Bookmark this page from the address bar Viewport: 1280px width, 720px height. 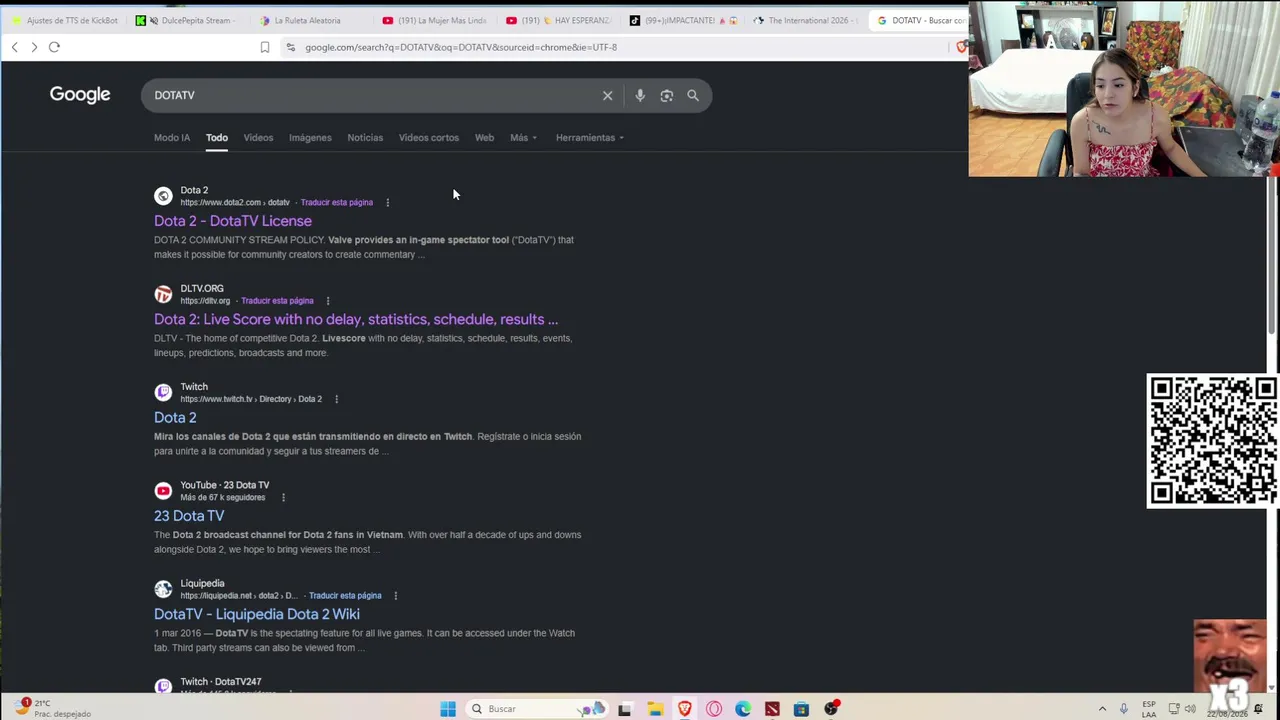click(x=265, y=47)
